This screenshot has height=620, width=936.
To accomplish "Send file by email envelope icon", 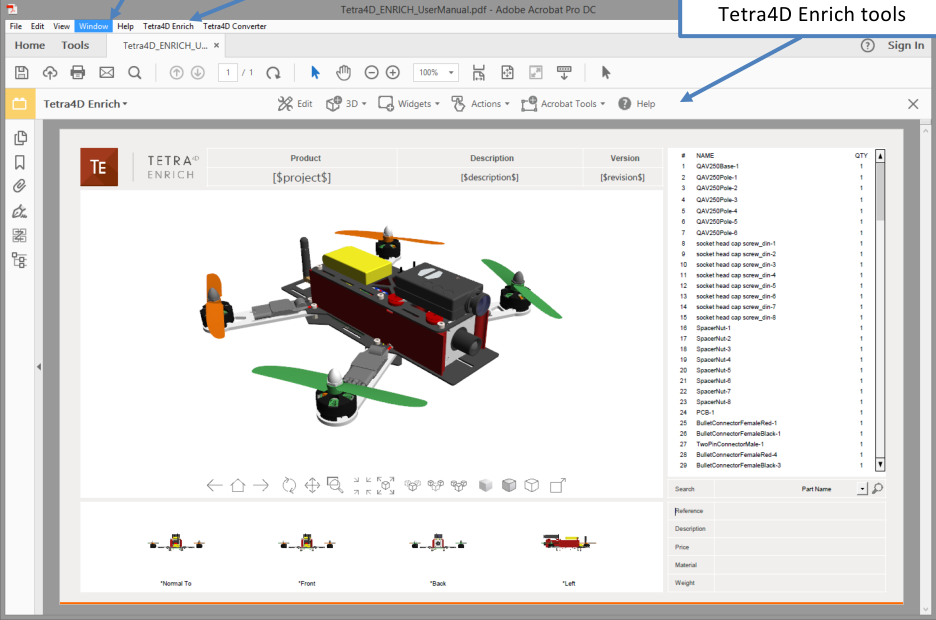I will [x=106, y=73].
